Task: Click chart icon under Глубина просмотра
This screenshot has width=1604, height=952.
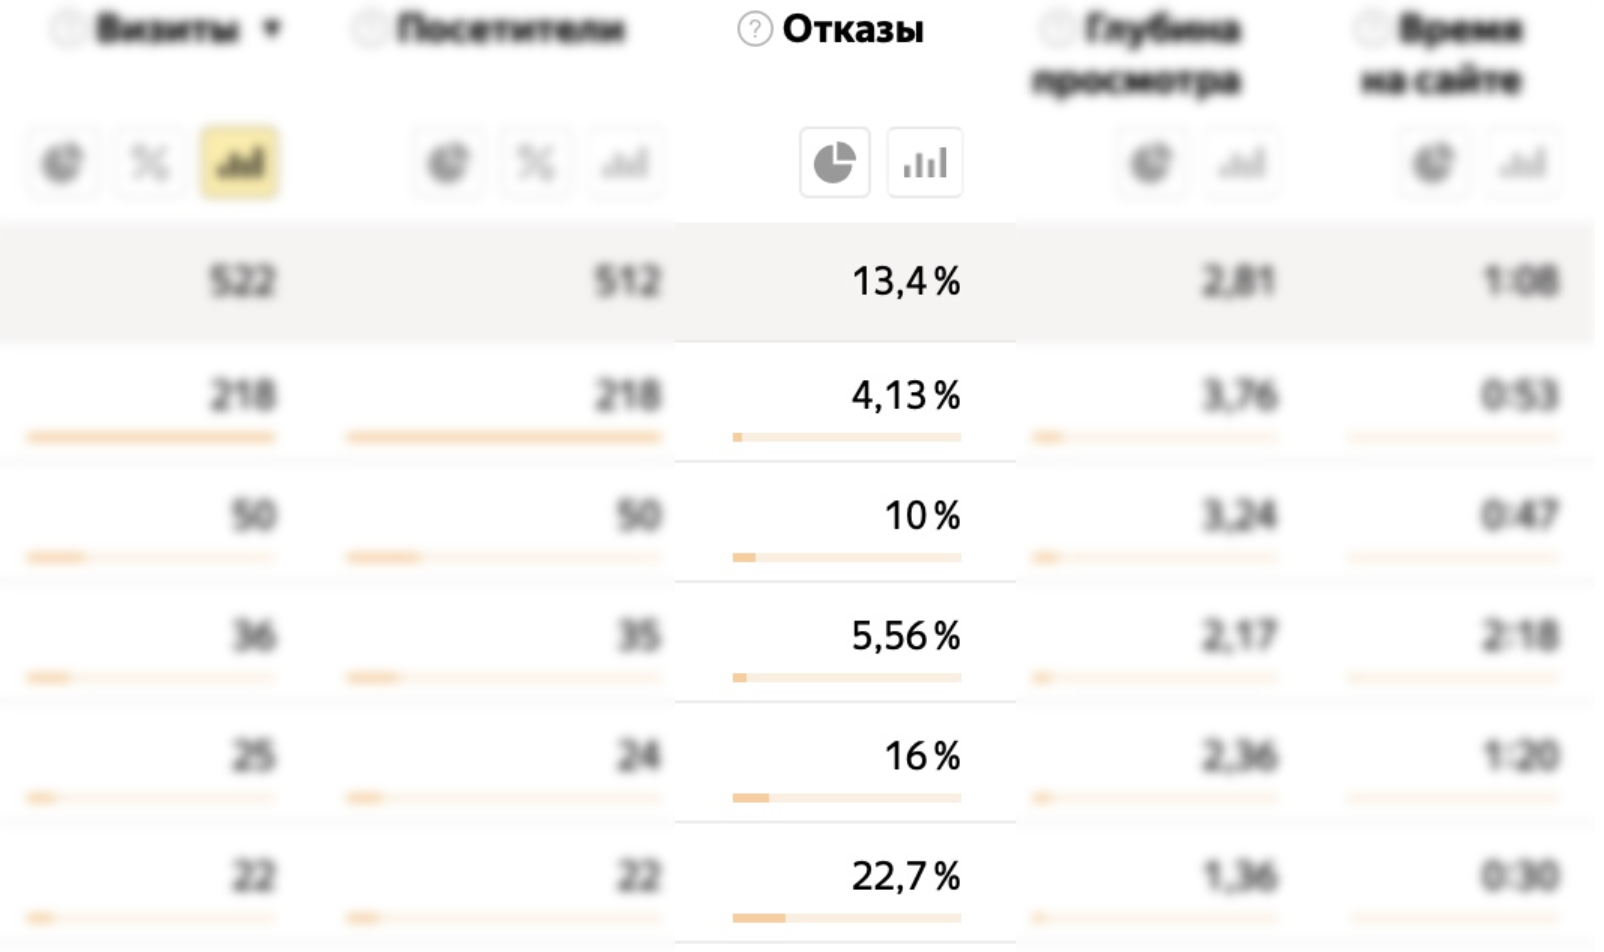Action: [x=1241, y=162]
